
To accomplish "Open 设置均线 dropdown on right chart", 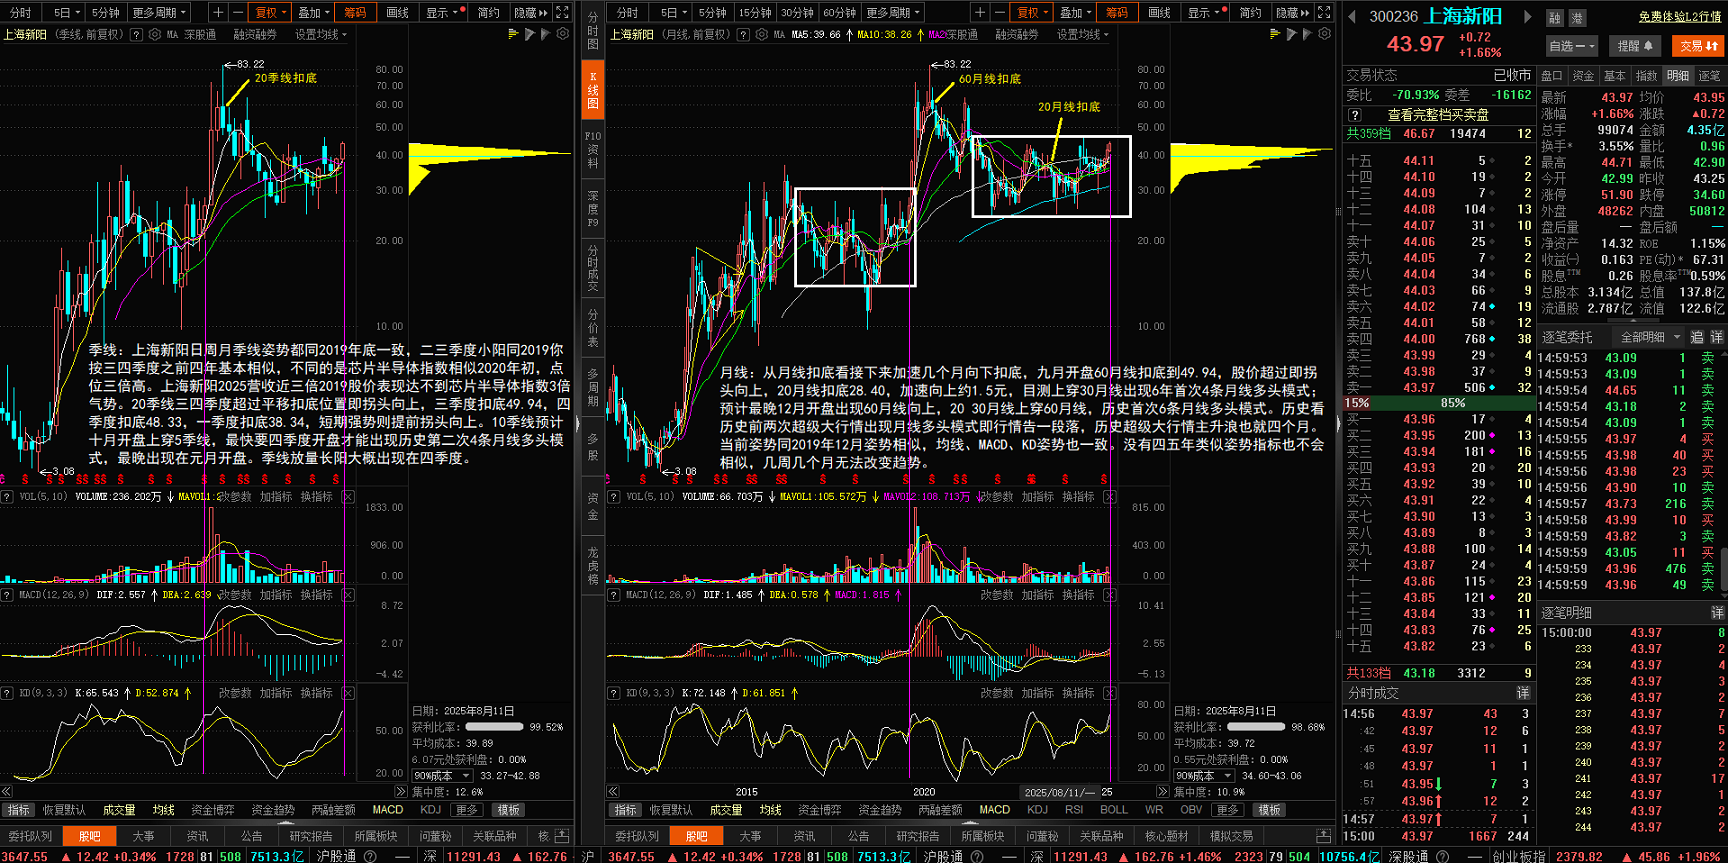I will (x=1083, y=34).
